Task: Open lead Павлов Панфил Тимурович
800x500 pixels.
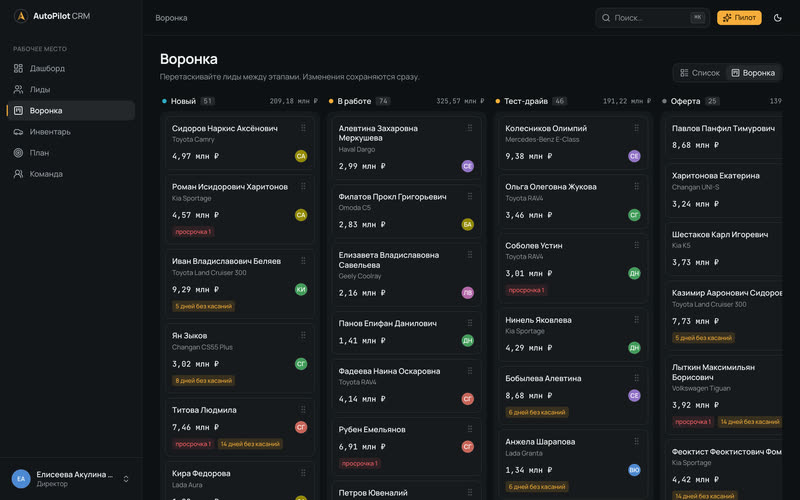Action: [723, 128]
